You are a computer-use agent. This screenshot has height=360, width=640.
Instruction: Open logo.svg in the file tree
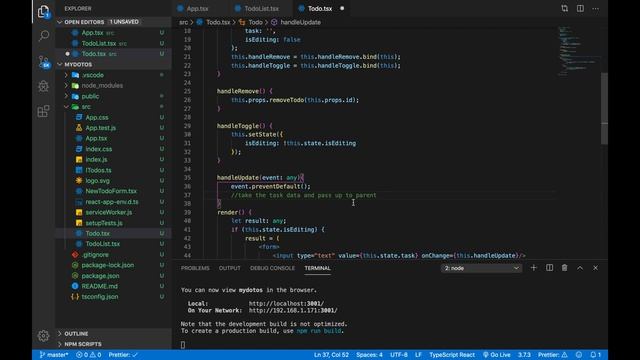97,180
